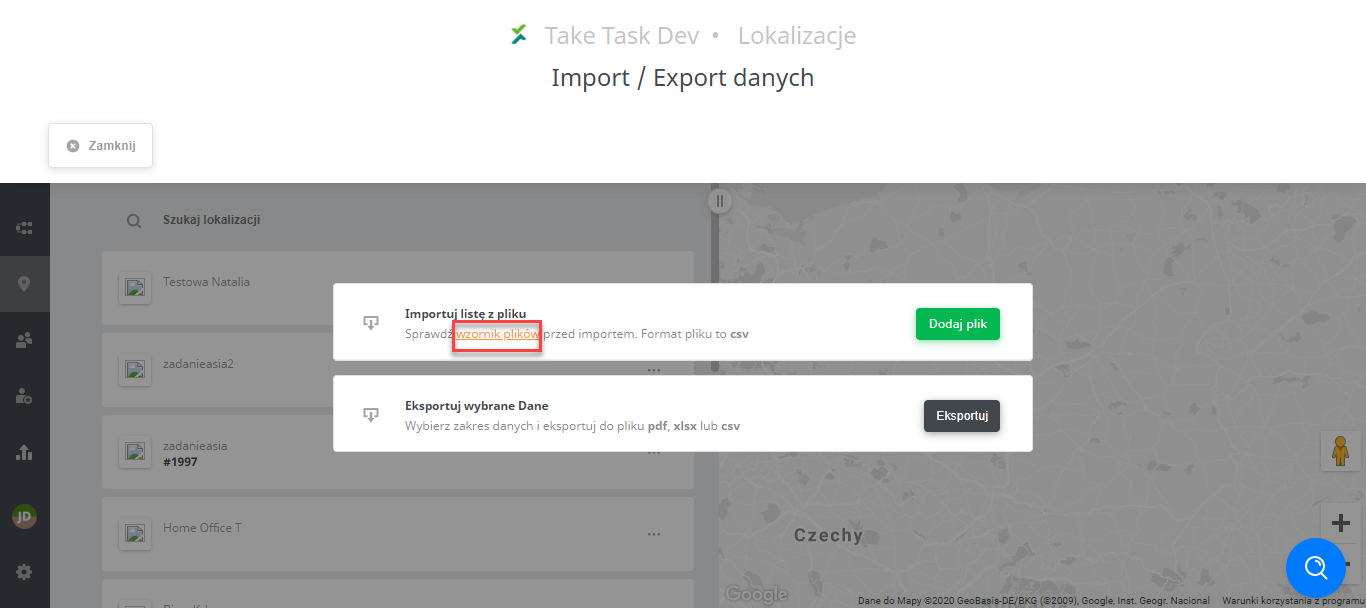1366x608 pixels.
Task: Click the JD user avatar
Action: tap(24, 516)
